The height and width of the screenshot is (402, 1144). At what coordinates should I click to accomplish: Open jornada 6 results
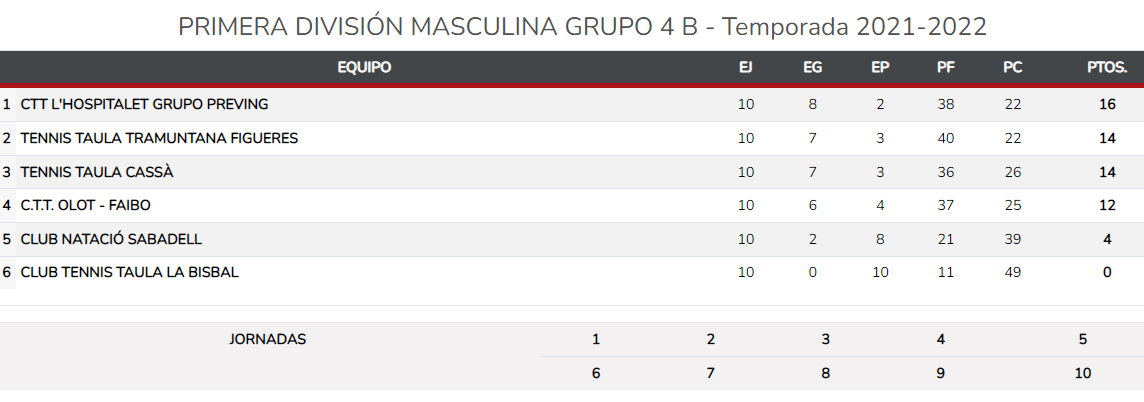click(596, 373)
